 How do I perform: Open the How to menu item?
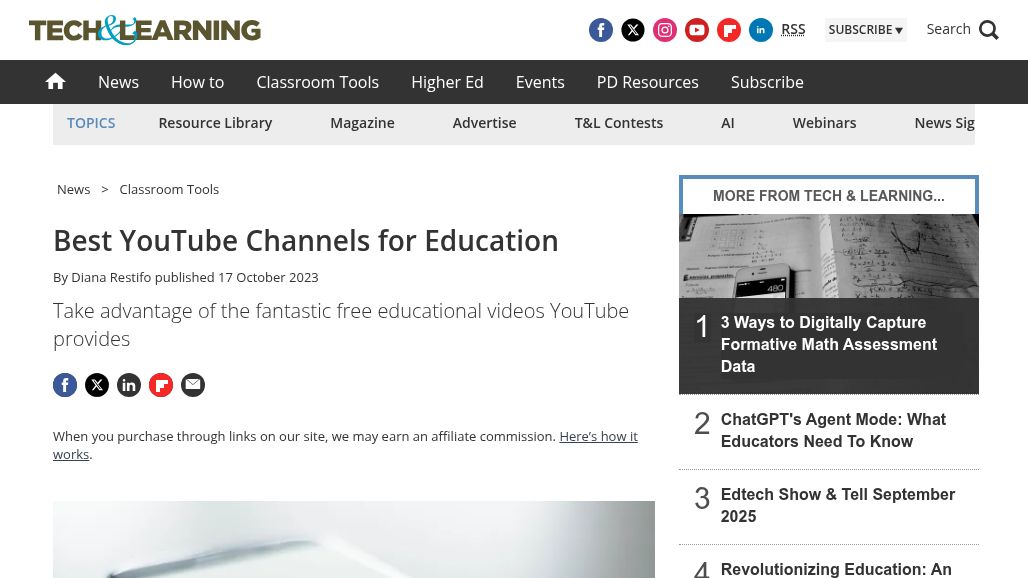tap(197, 82)
